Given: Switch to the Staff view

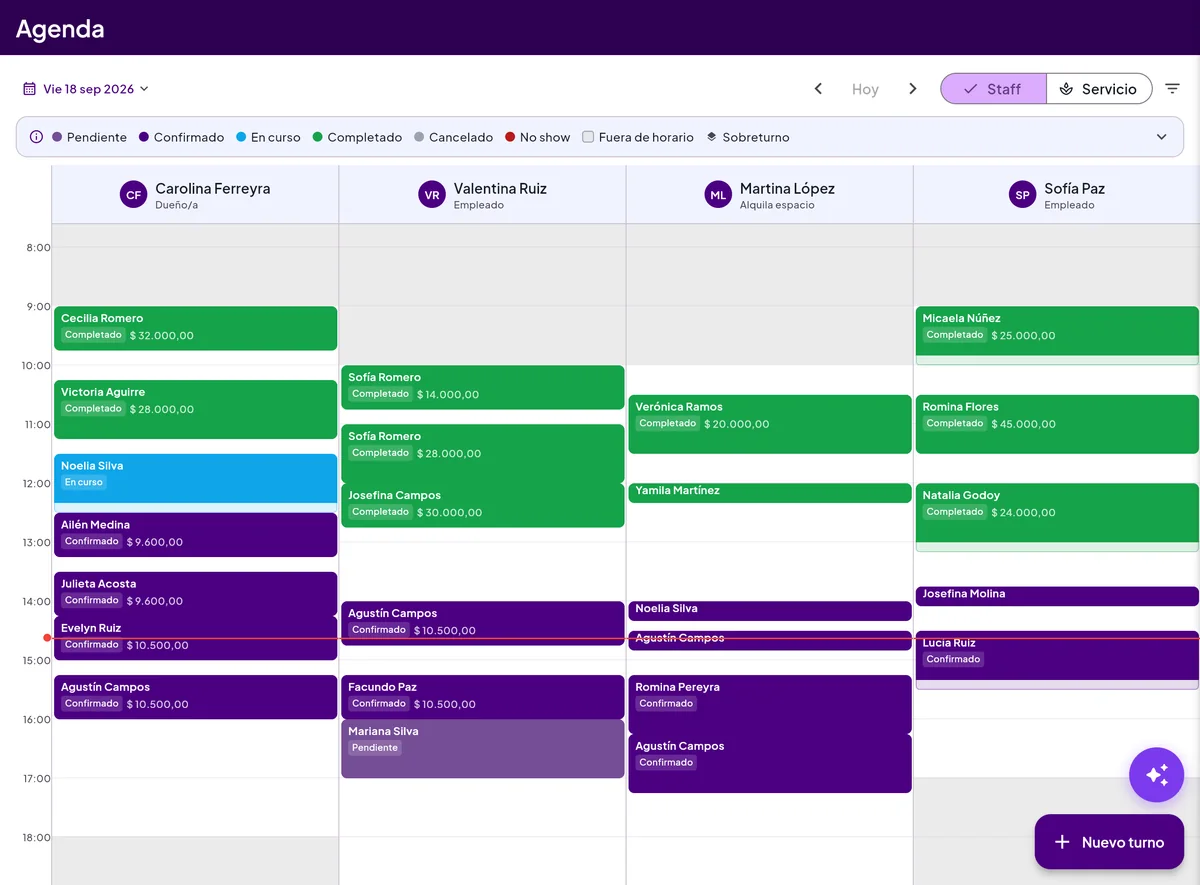Looking at the screenshot, I should coord(993,89).
